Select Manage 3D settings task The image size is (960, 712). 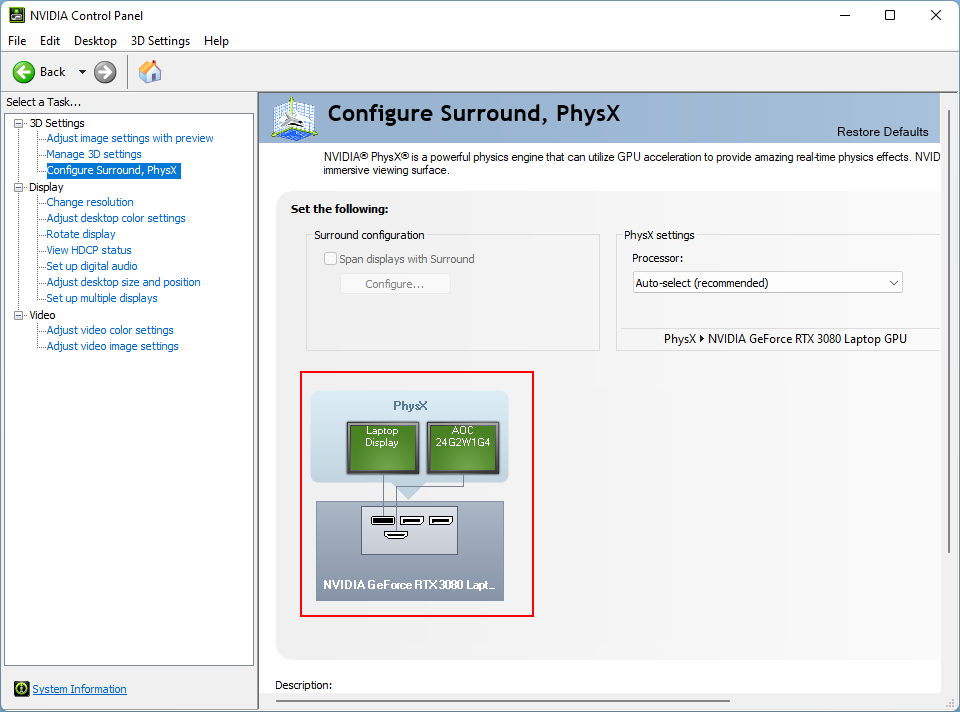point(94,154)
